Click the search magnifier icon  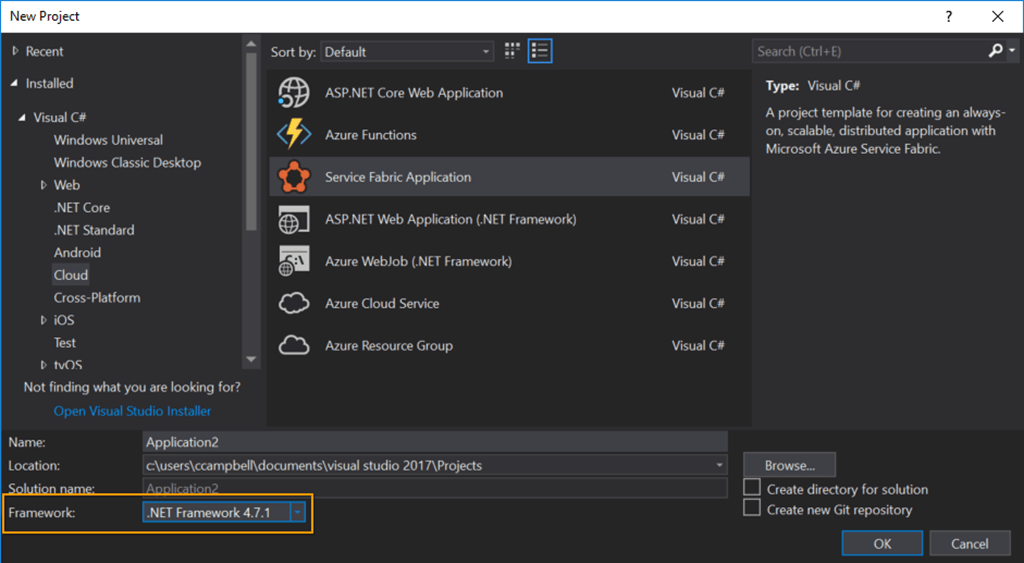pyautogui.click(x=995, y=51)
